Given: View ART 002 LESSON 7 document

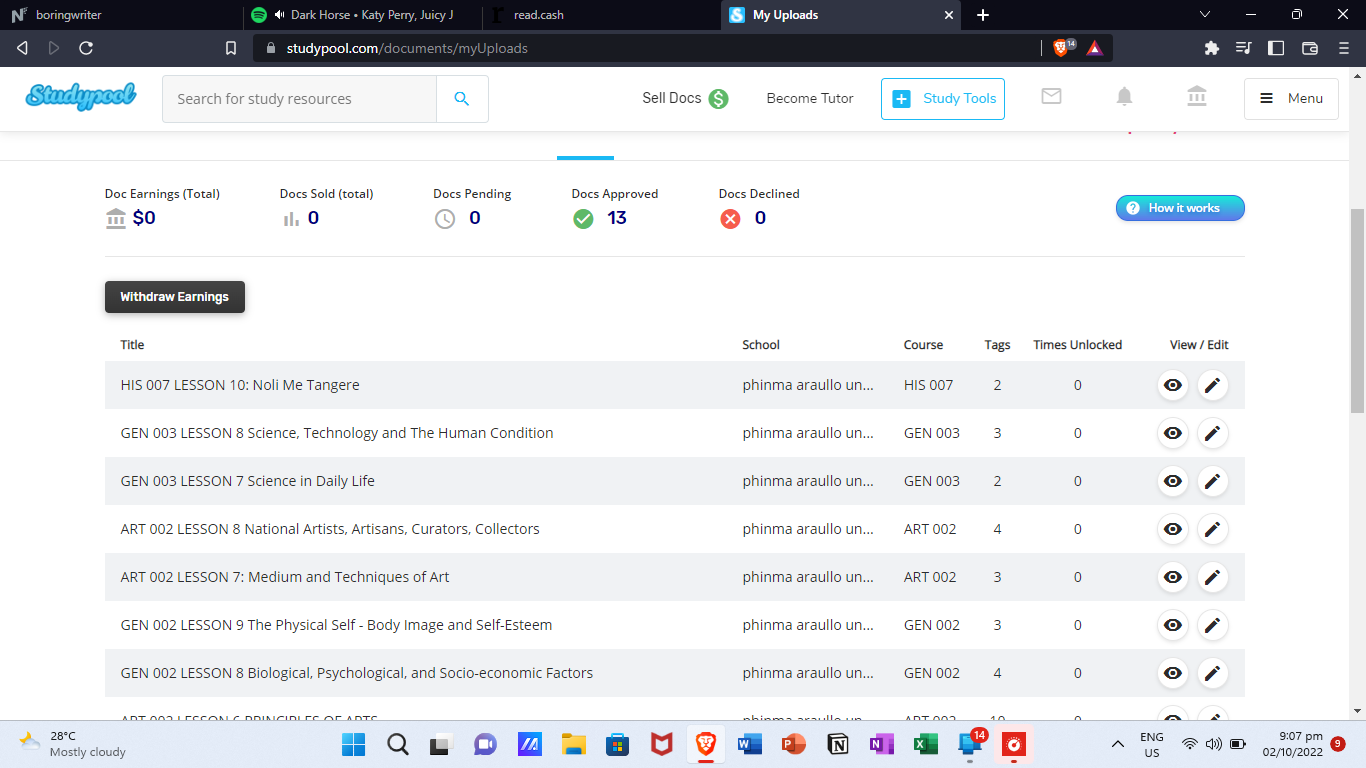Looking at the screenshot, I should click(1173, 577).
